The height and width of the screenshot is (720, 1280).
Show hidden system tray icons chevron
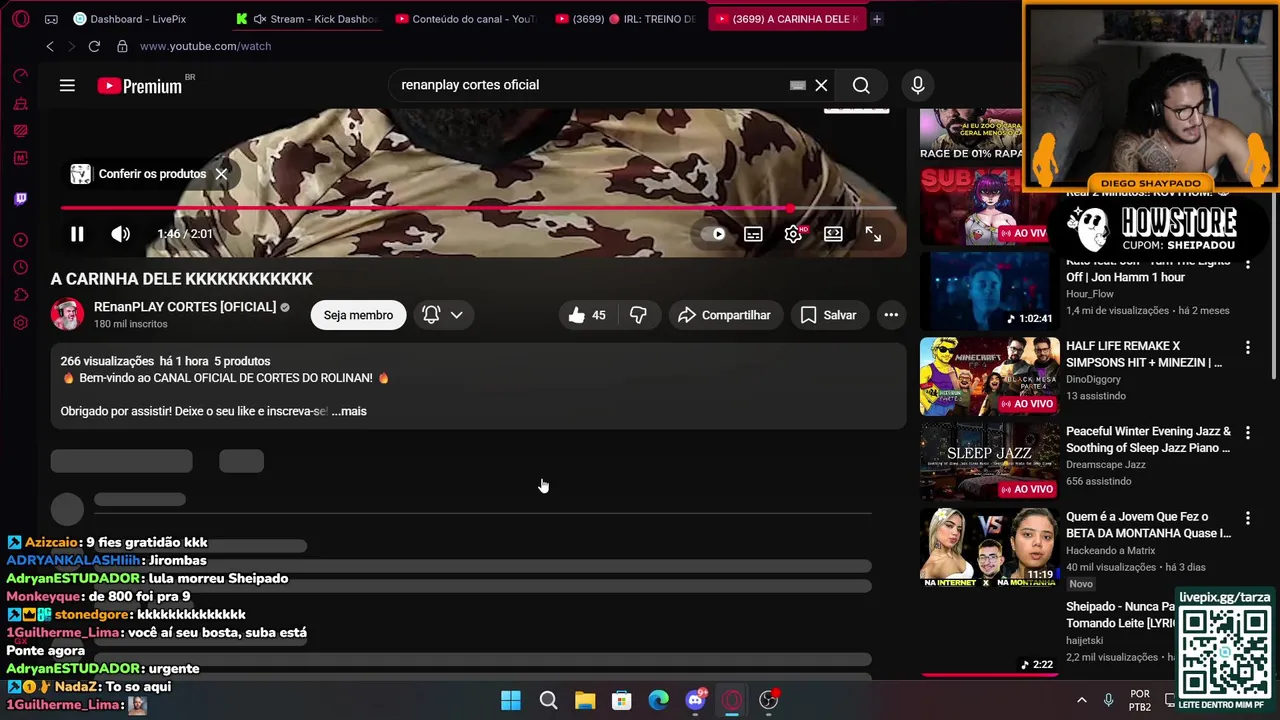click(x=1081, y=700)
